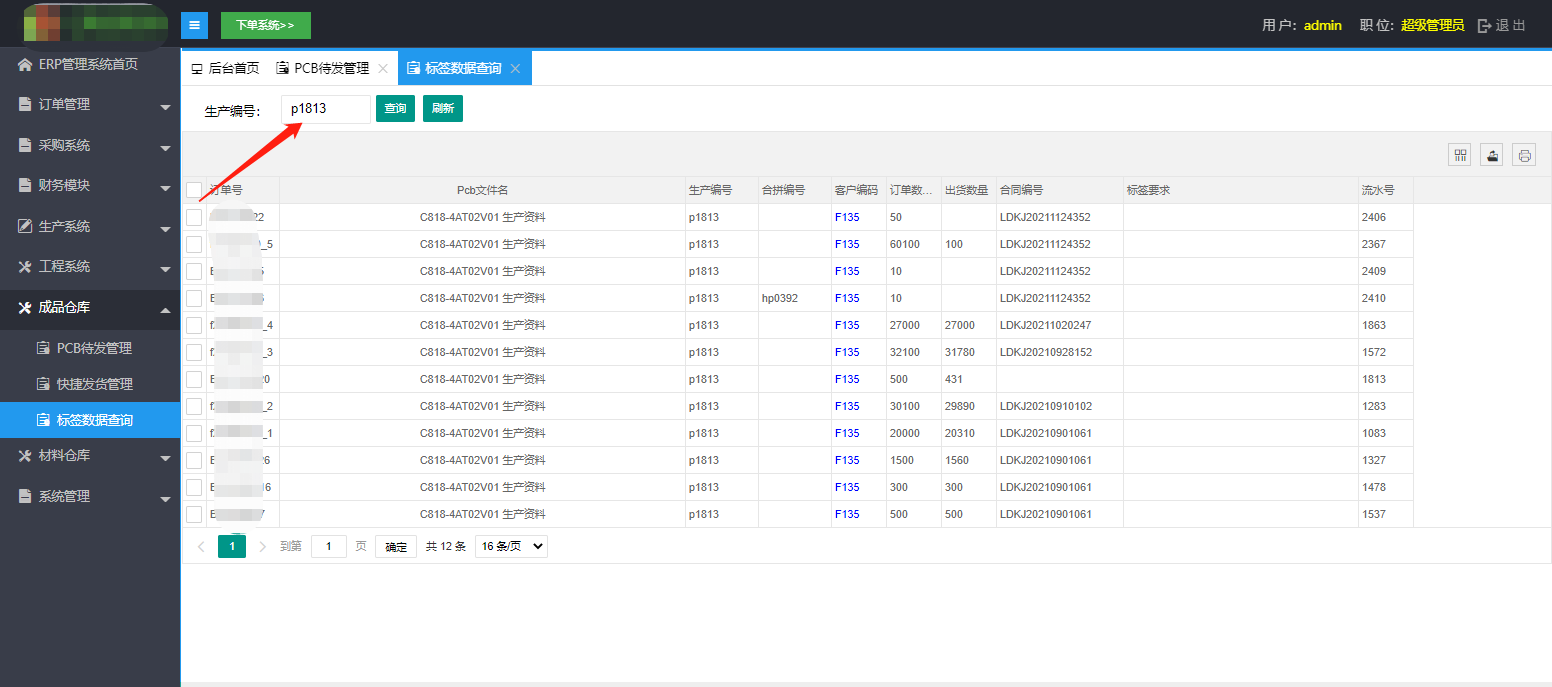The height and width of the screenshot is (687, 1552).
Task: Open ERP管理系统首页 home in sidebar
Action: click(x=88, y=64)
